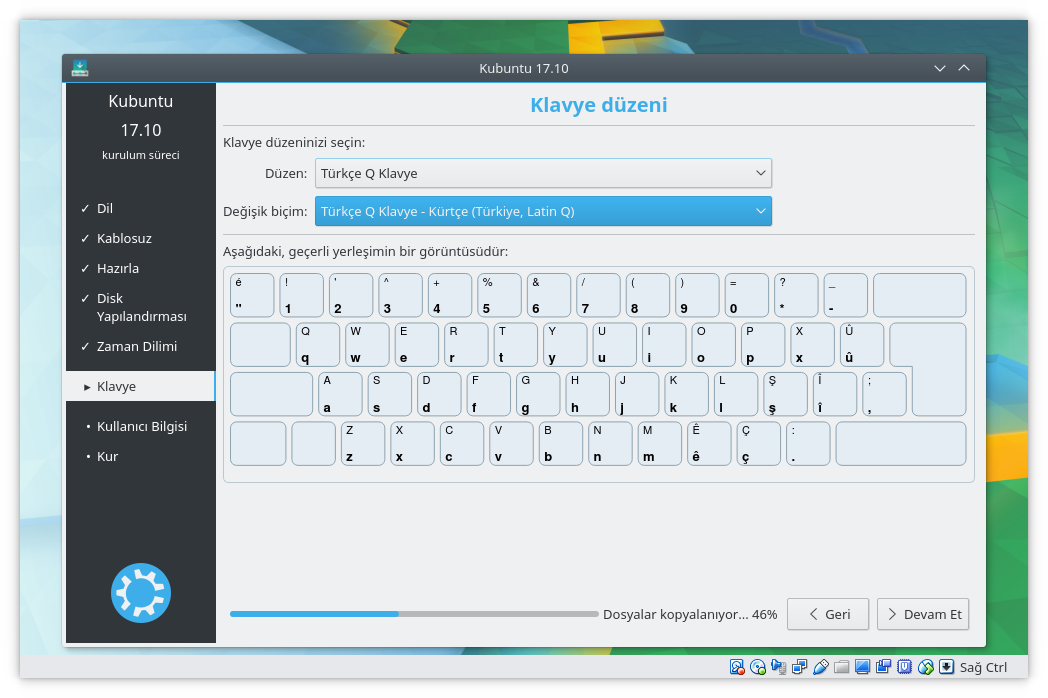This screenshot has height=698, width=1048.
Task: Click the mouse integration status icon
Action: [926, 667]
